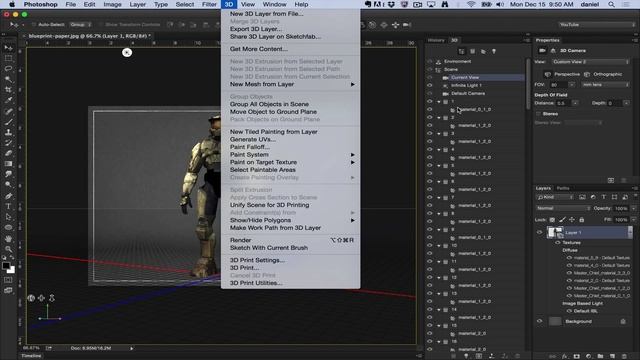Open the Fill value slider arrow
The height and width of the screenshot is (360, 640).
[633, 220]
